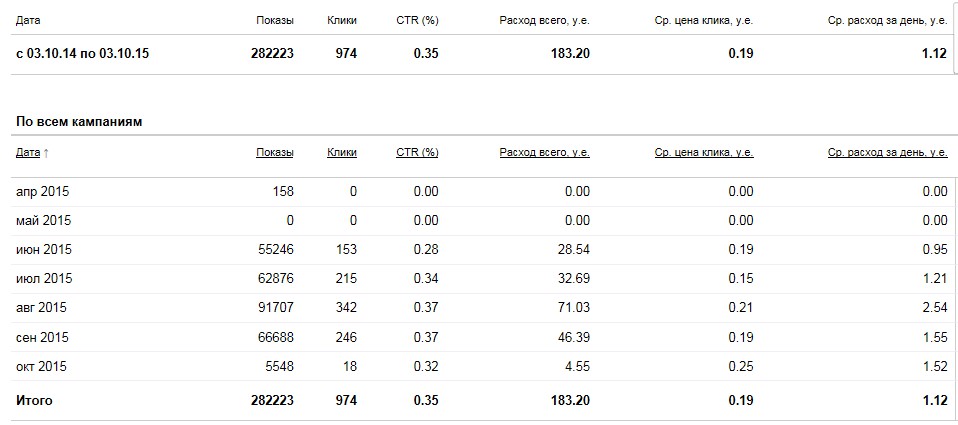Click the 71.03 spend value for August
The width and height of the screenshot is (958, 425).
coord(573,307)
